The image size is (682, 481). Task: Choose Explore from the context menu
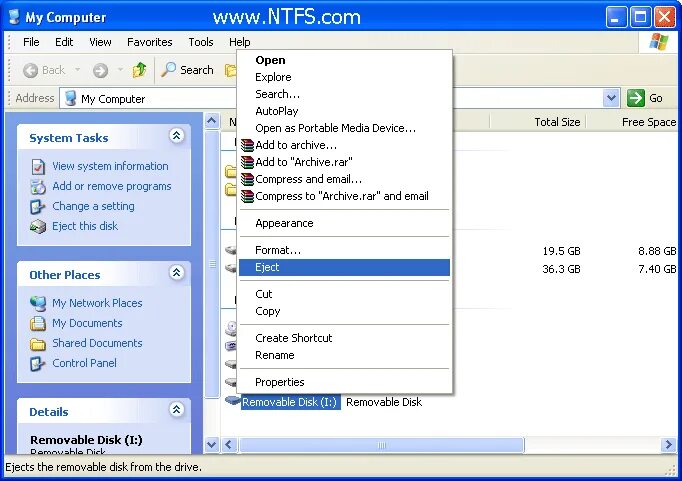pos(344,77)
